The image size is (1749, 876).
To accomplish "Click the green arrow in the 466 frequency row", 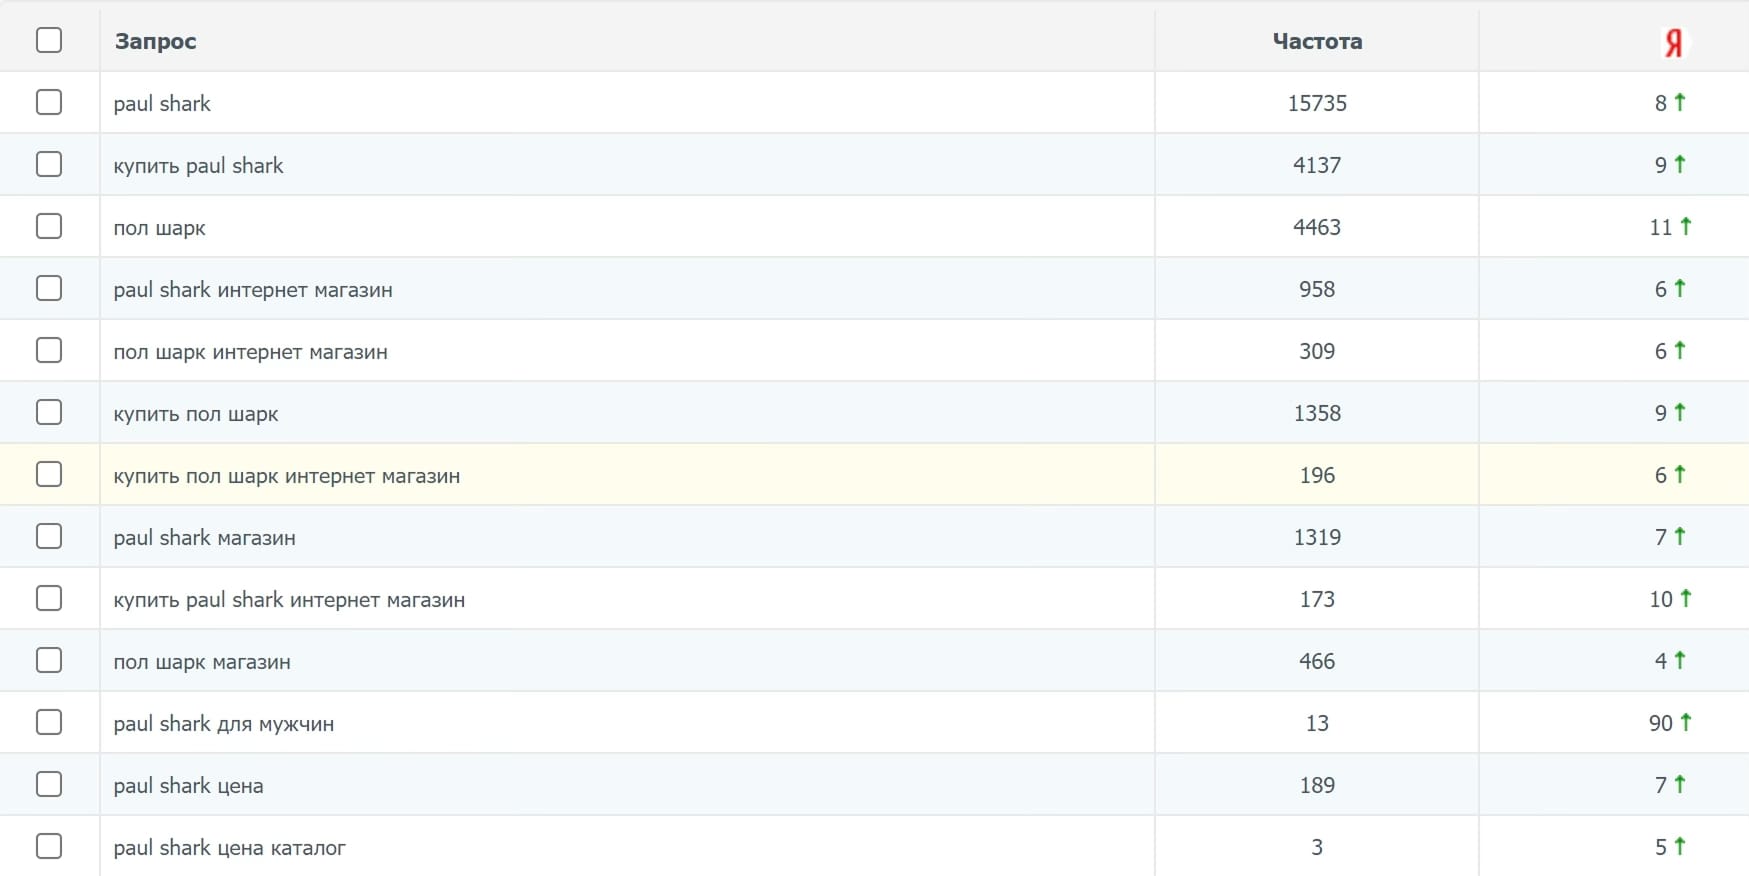I will point(1680,660).
